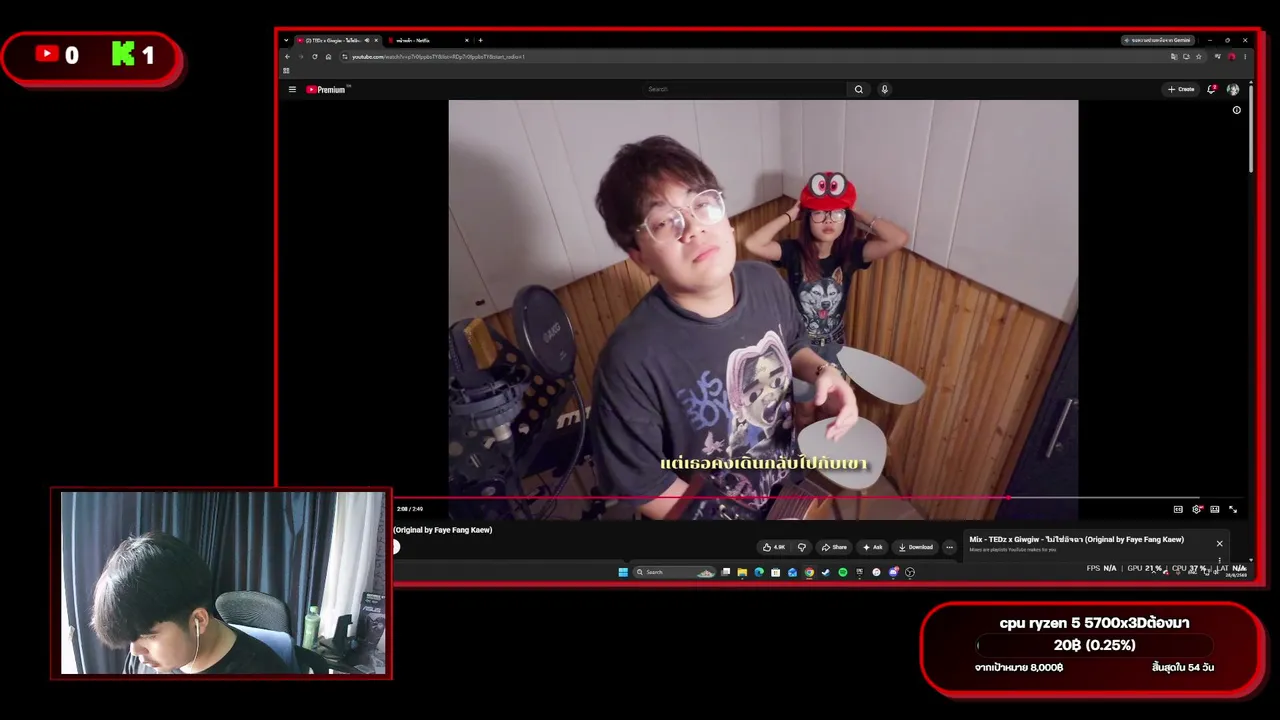
Task: Open Steam from the taskbar
Action: tap(826, 573)
